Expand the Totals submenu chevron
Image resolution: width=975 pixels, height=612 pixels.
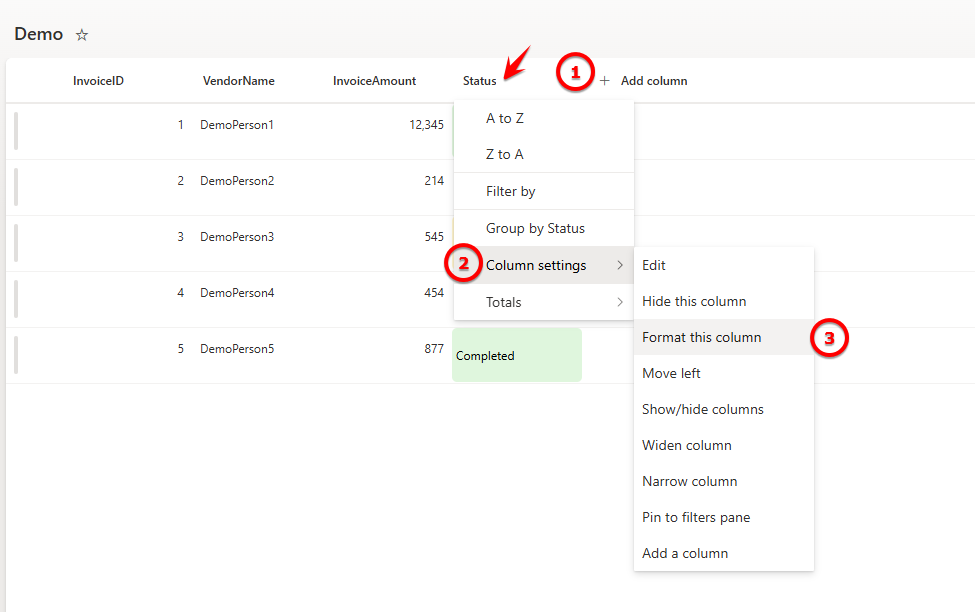(620, 302)
